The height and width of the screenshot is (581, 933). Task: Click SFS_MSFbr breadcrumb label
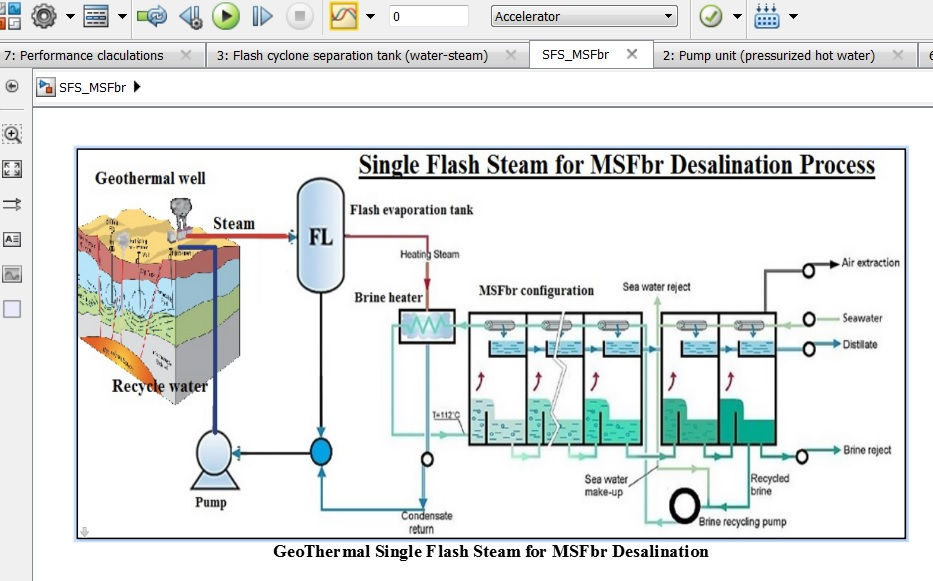pyautogui.click(x=92, y=88)
